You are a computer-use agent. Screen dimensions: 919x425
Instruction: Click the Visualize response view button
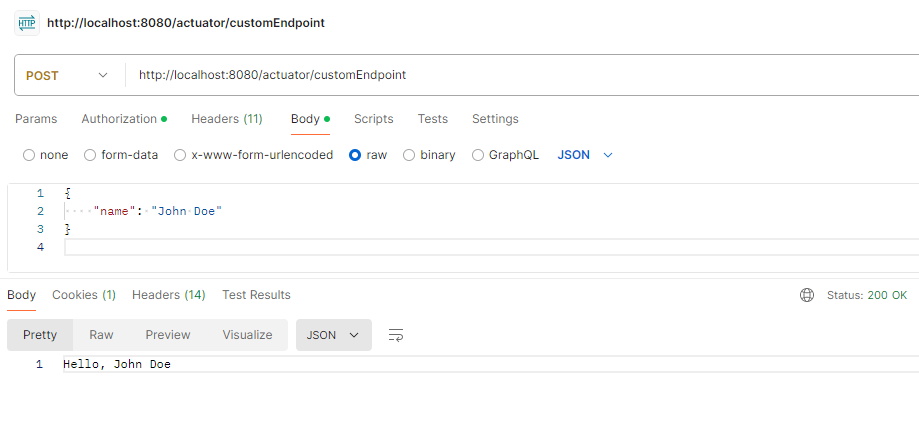coord(247,335)
